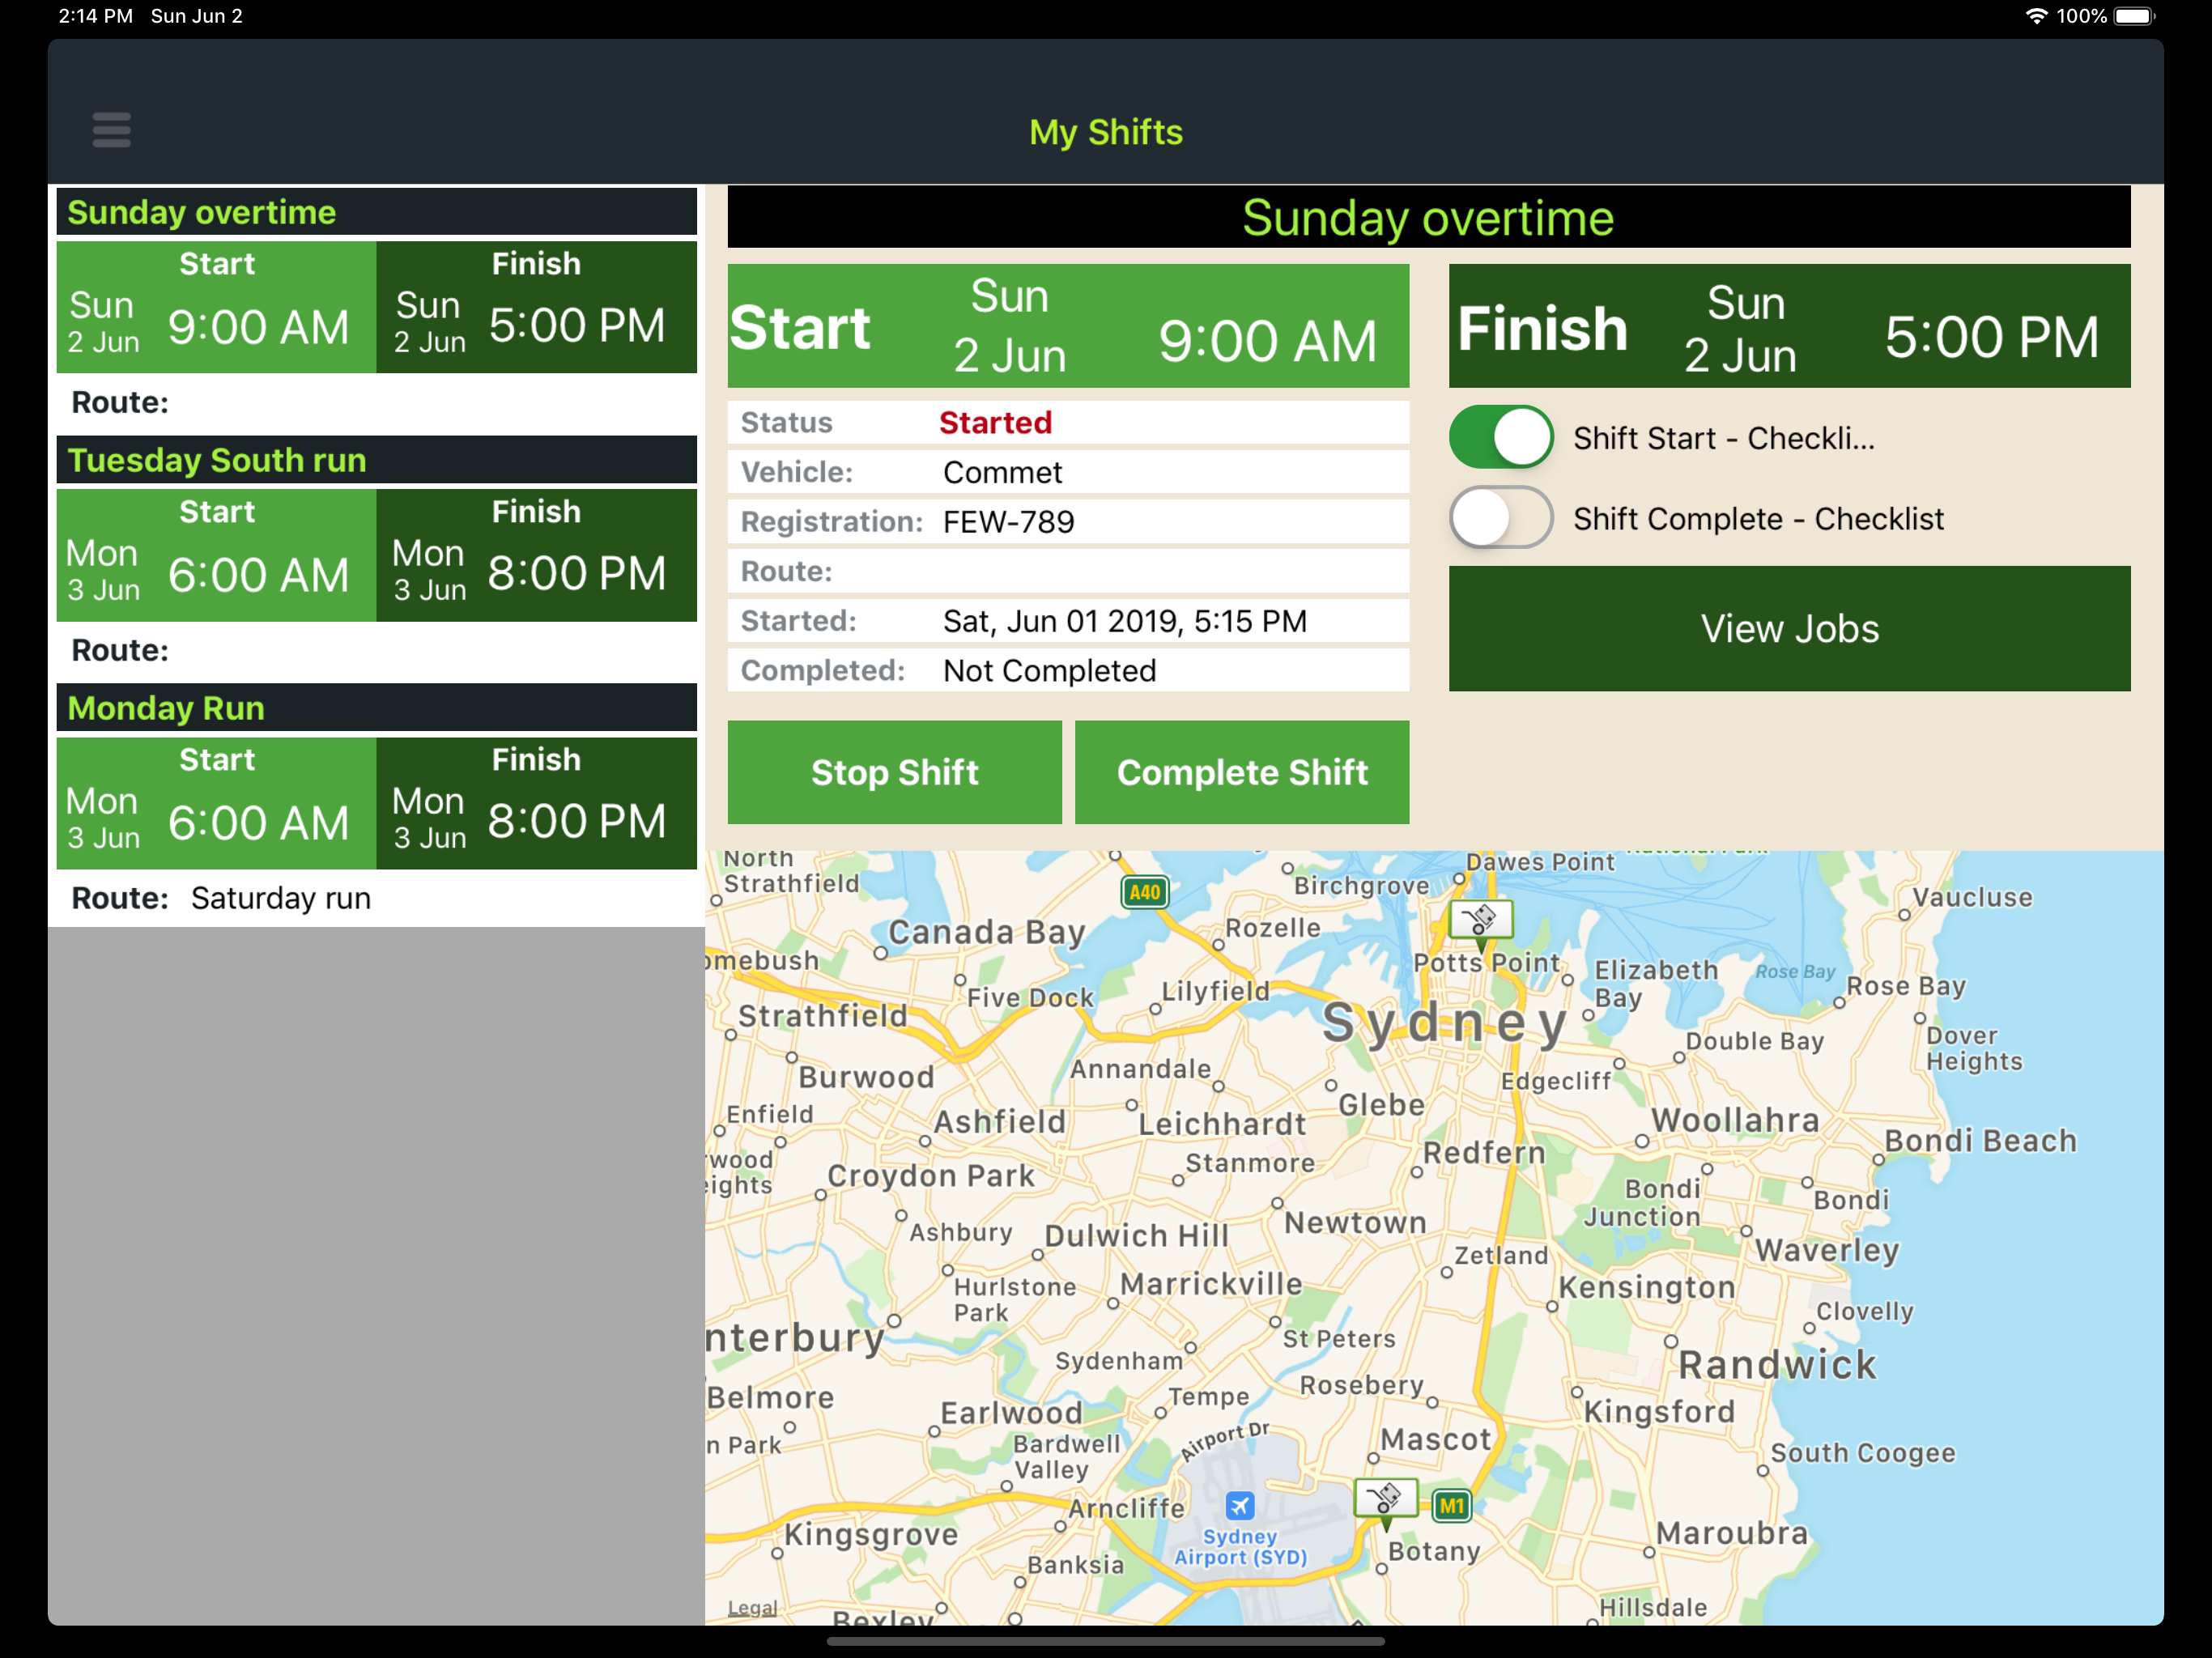Click the Maroubra label on the map
The height and width of the screenshot is (1658, 2212).
click(1732, 1532)
